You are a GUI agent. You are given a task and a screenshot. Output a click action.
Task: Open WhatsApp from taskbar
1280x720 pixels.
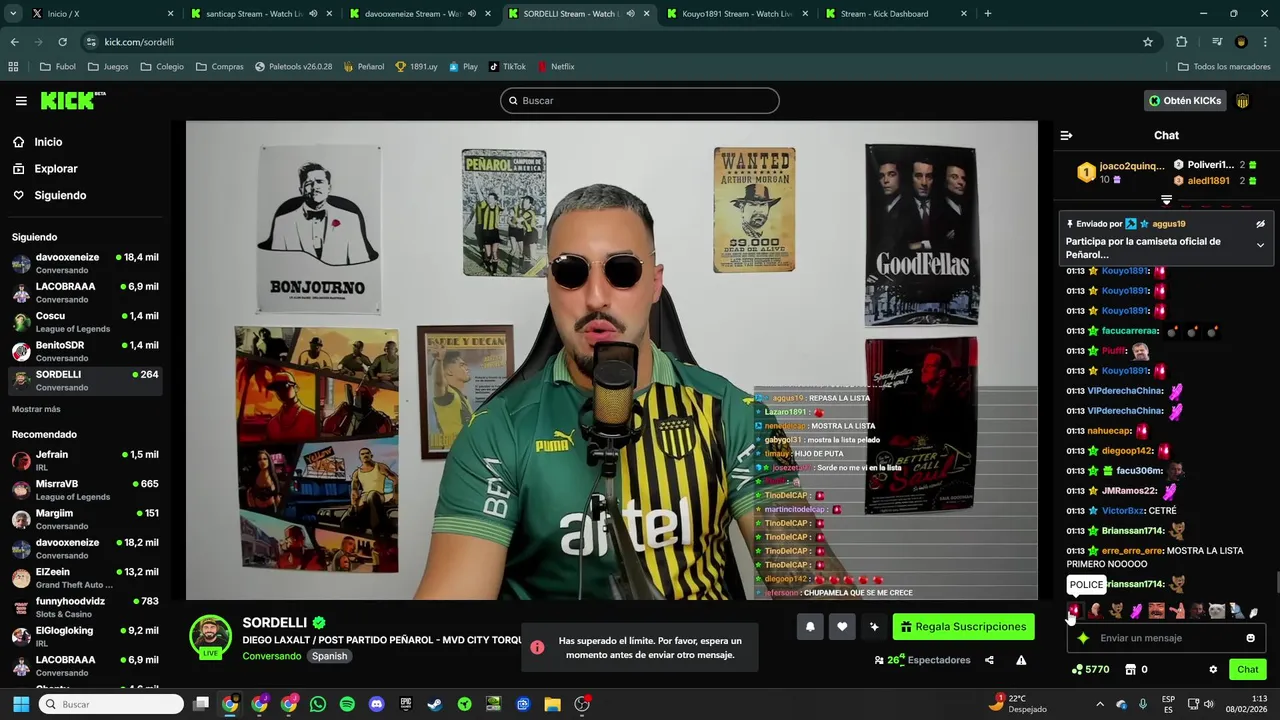point(318,704)
